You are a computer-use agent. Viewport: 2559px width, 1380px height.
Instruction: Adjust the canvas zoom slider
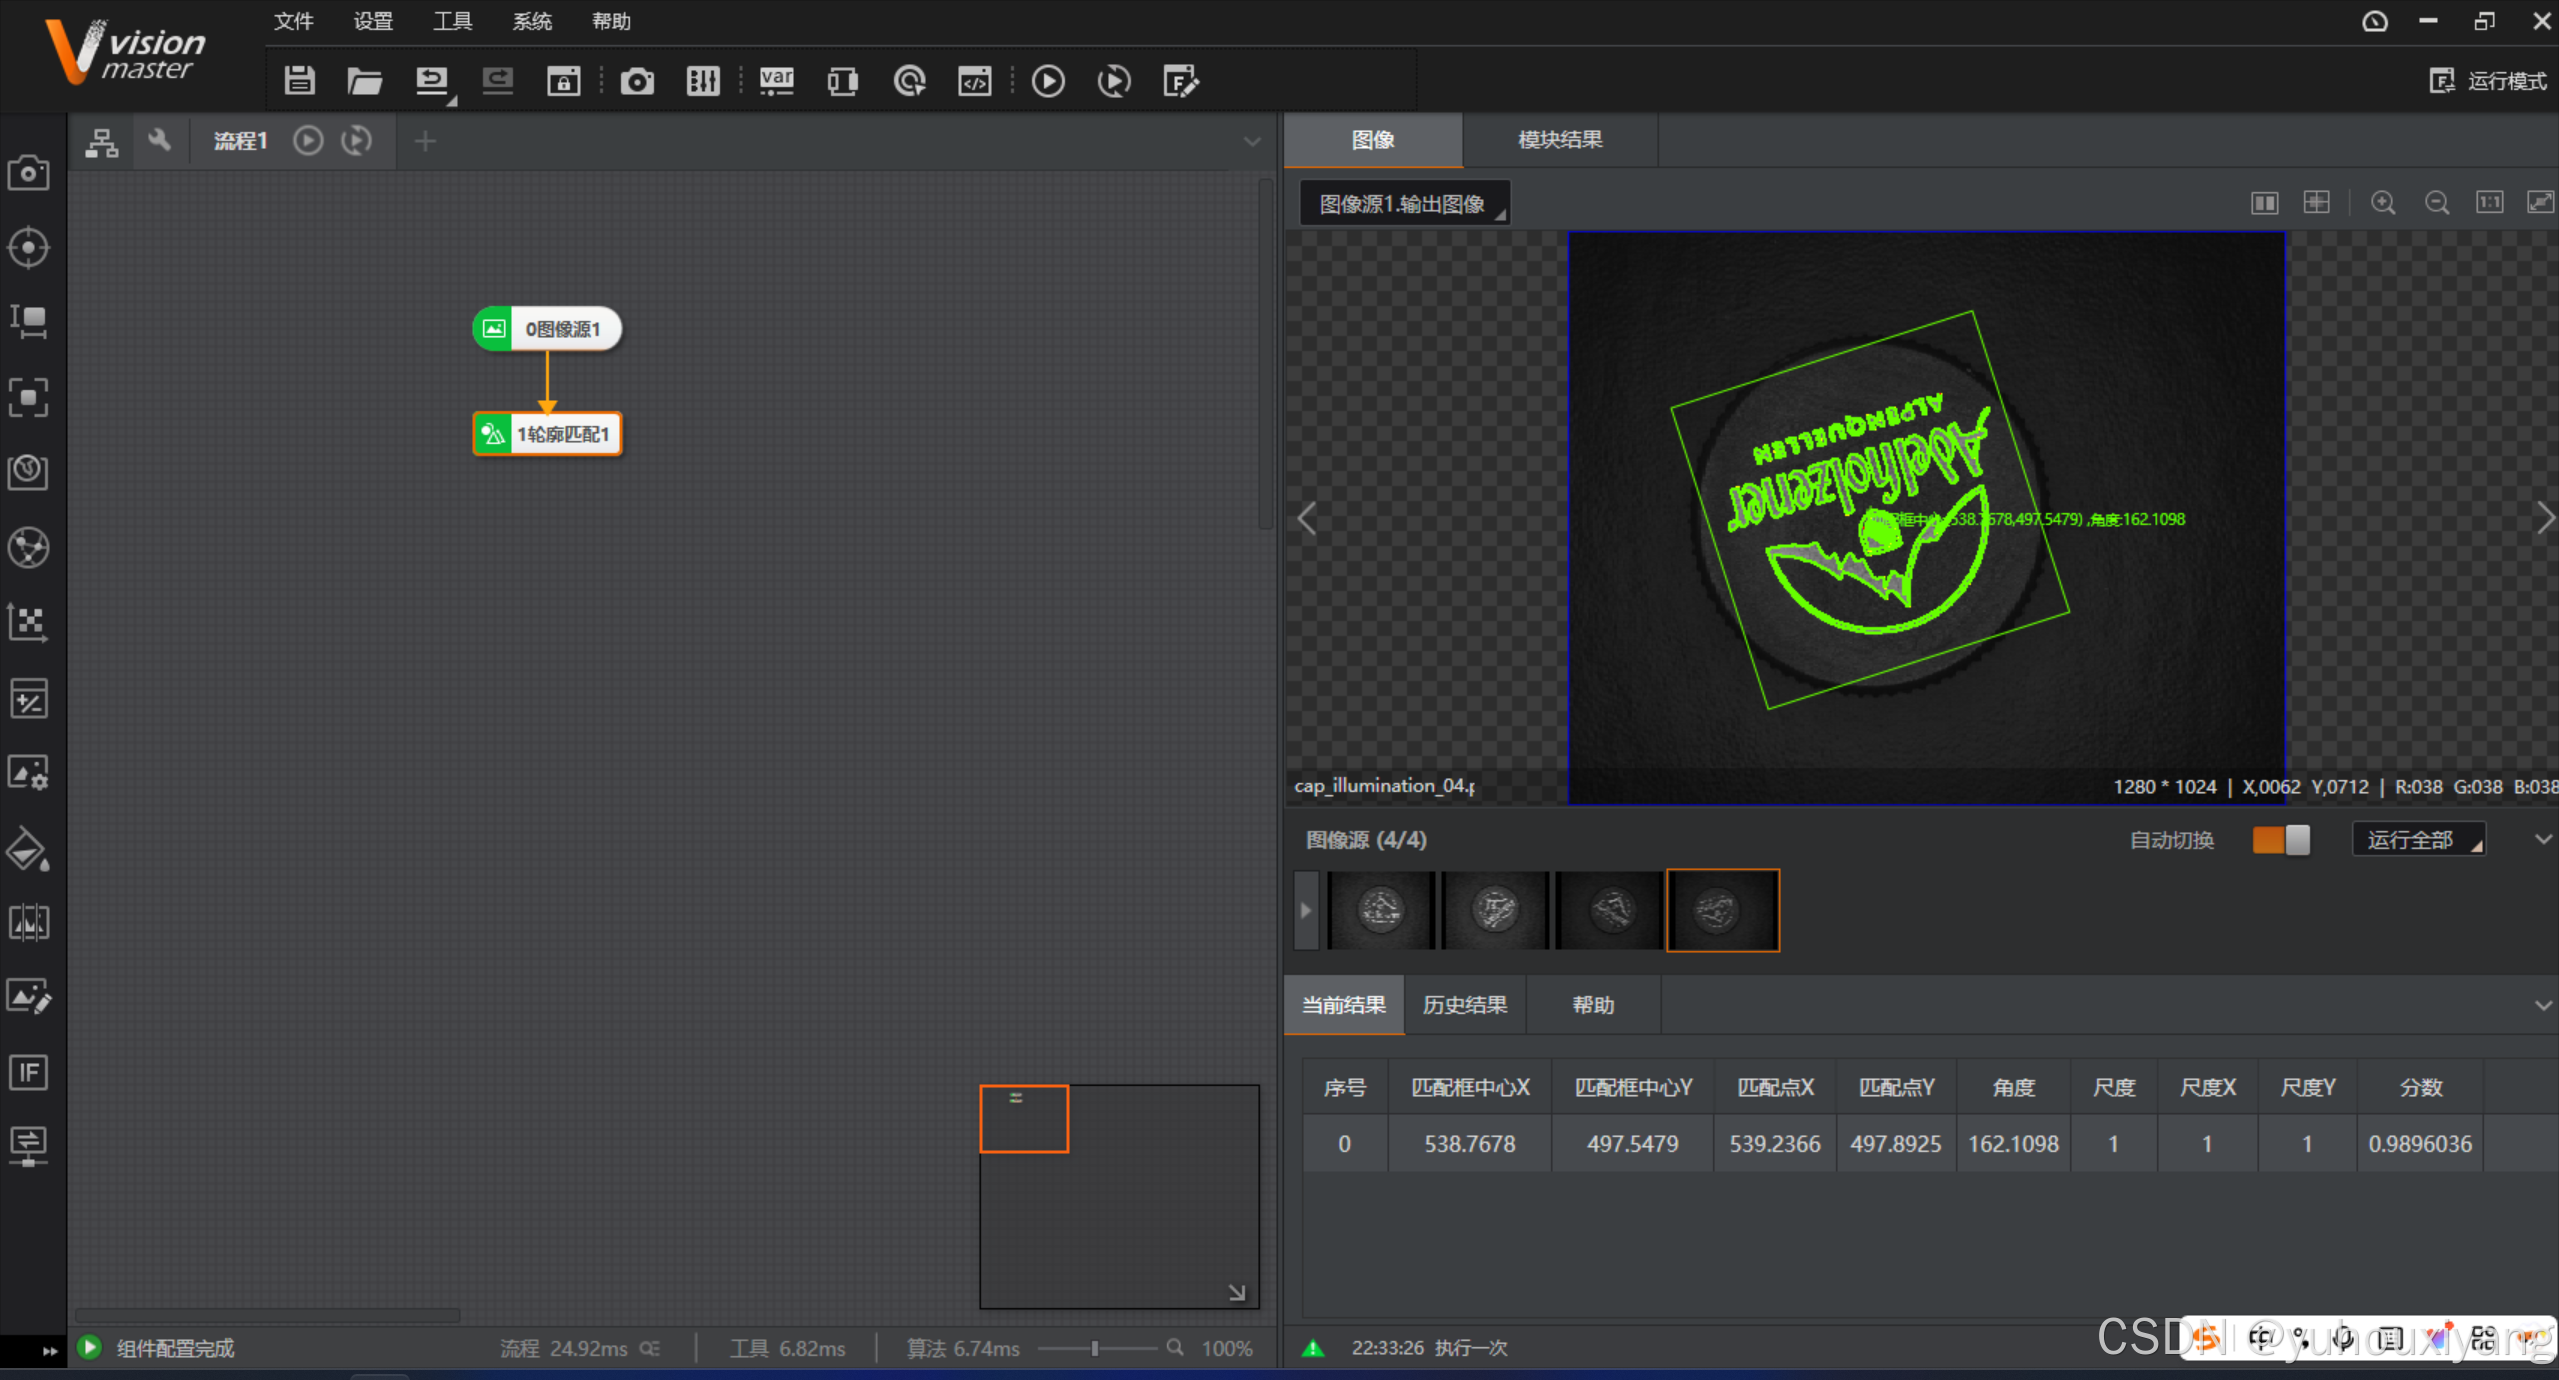tap(1095, 1348)
